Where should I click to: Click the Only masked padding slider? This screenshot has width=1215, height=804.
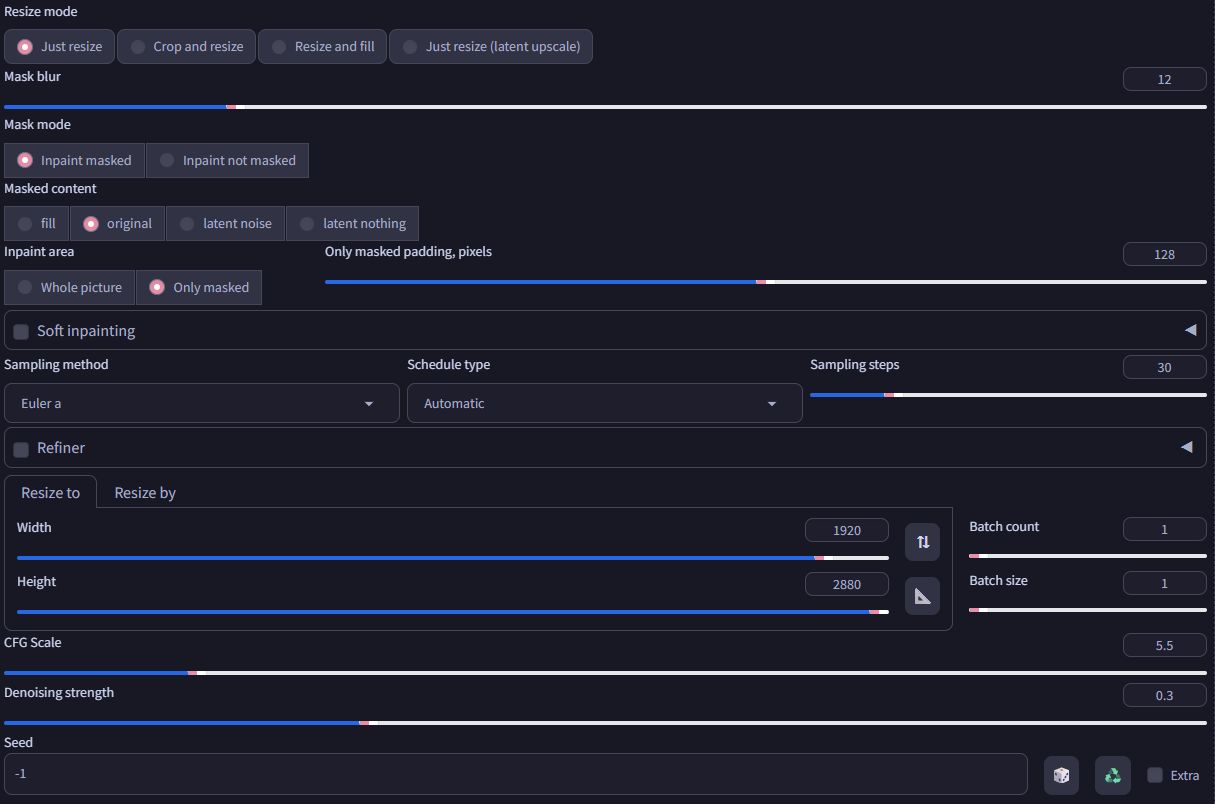766,282
